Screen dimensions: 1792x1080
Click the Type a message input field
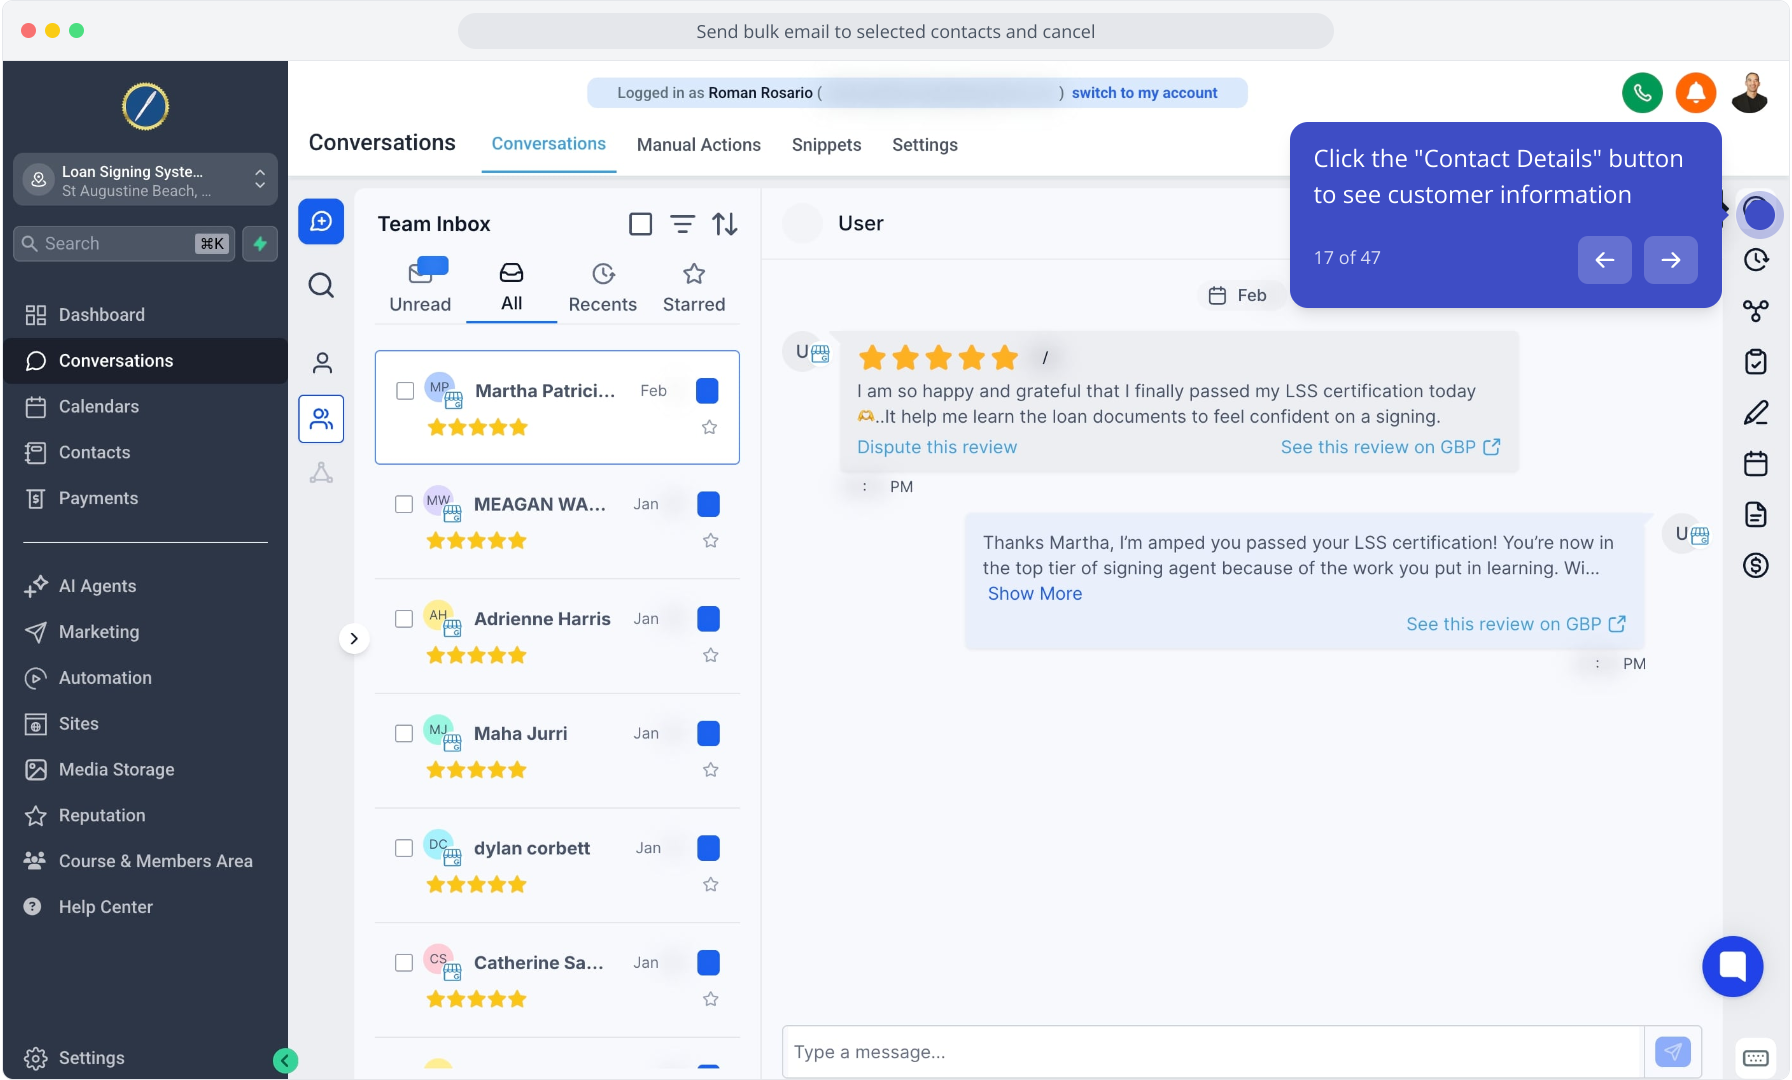tap(1212, 1052)
